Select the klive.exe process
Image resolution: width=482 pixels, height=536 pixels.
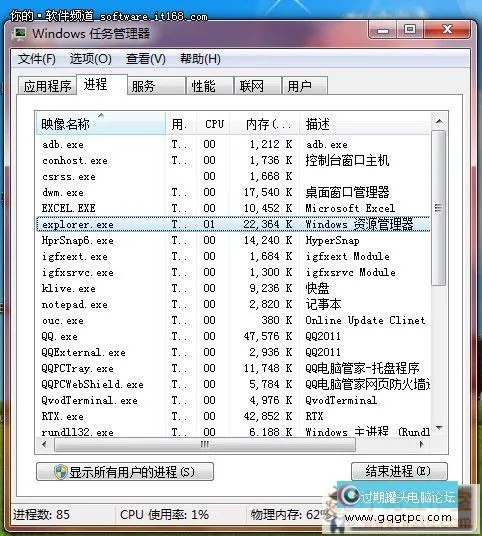[233, 288]
